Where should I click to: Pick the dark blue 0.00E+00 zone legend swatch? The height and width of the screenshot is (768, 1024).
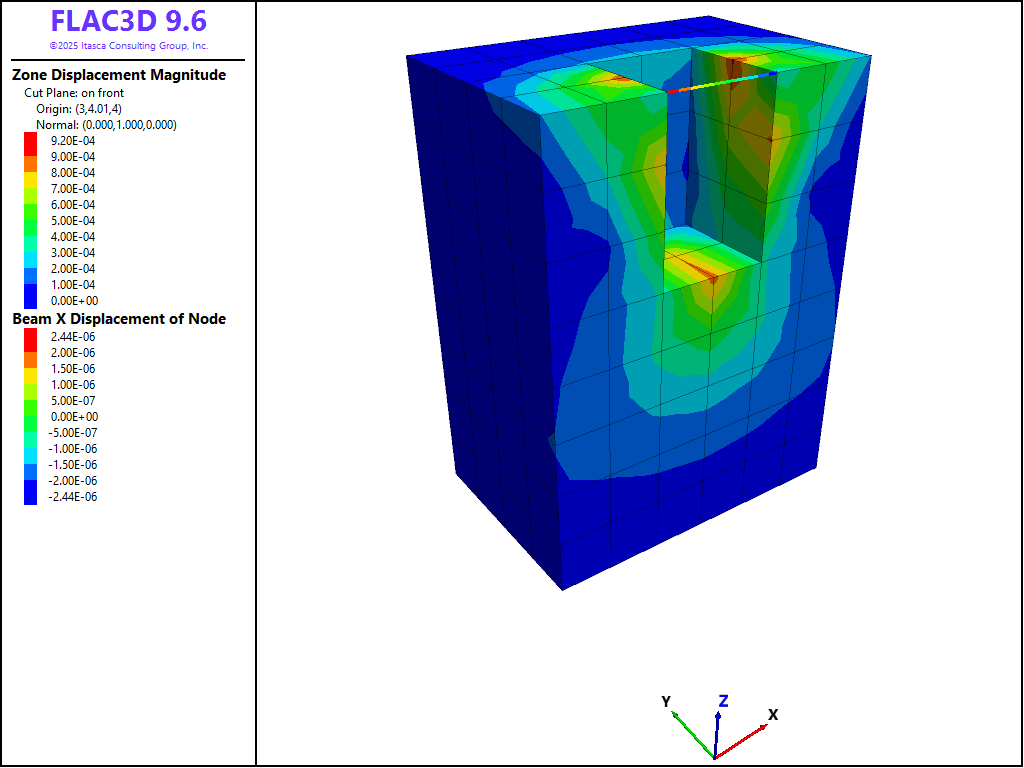(30, 300)
